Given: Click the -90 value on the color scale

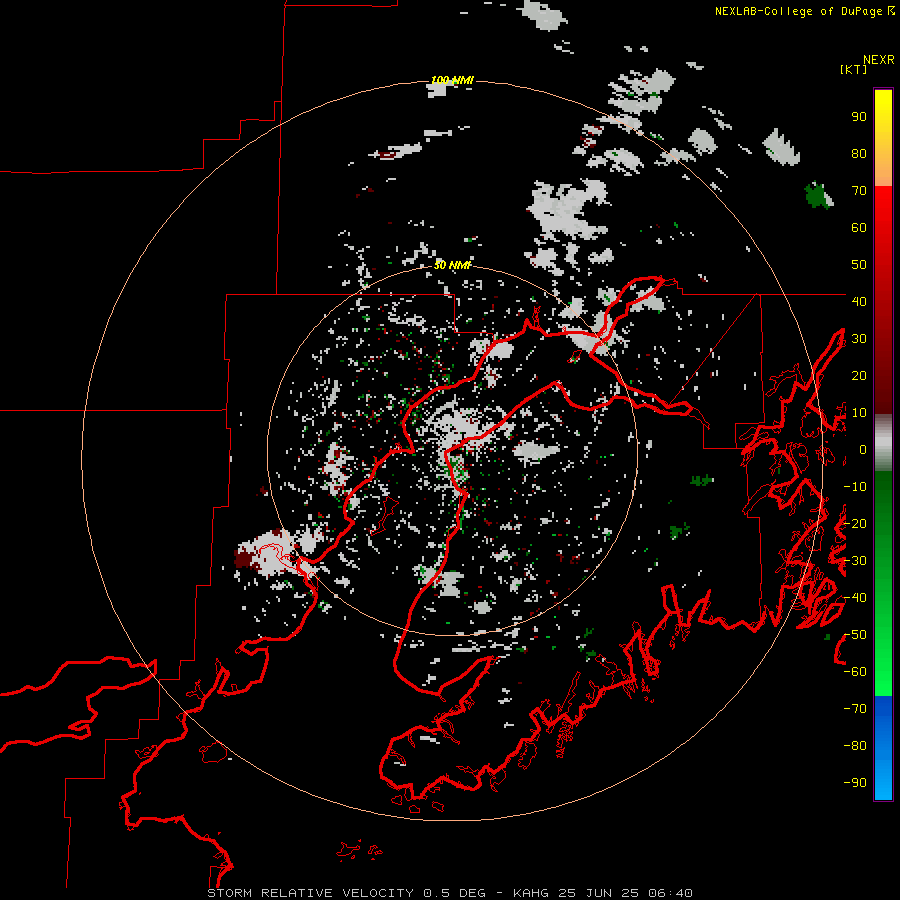Looking at the screenshot, I should point(855,783).
